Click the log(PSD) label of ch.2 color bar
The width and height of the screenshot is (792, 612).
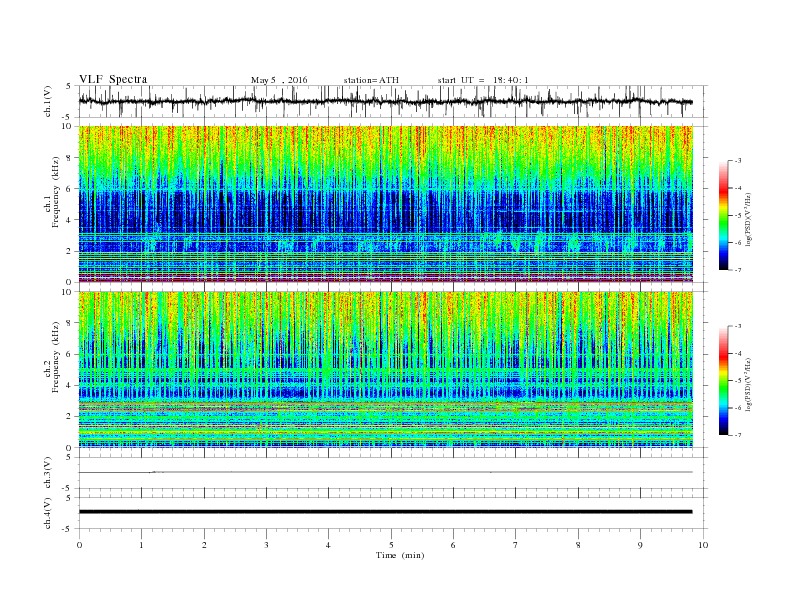748,384
